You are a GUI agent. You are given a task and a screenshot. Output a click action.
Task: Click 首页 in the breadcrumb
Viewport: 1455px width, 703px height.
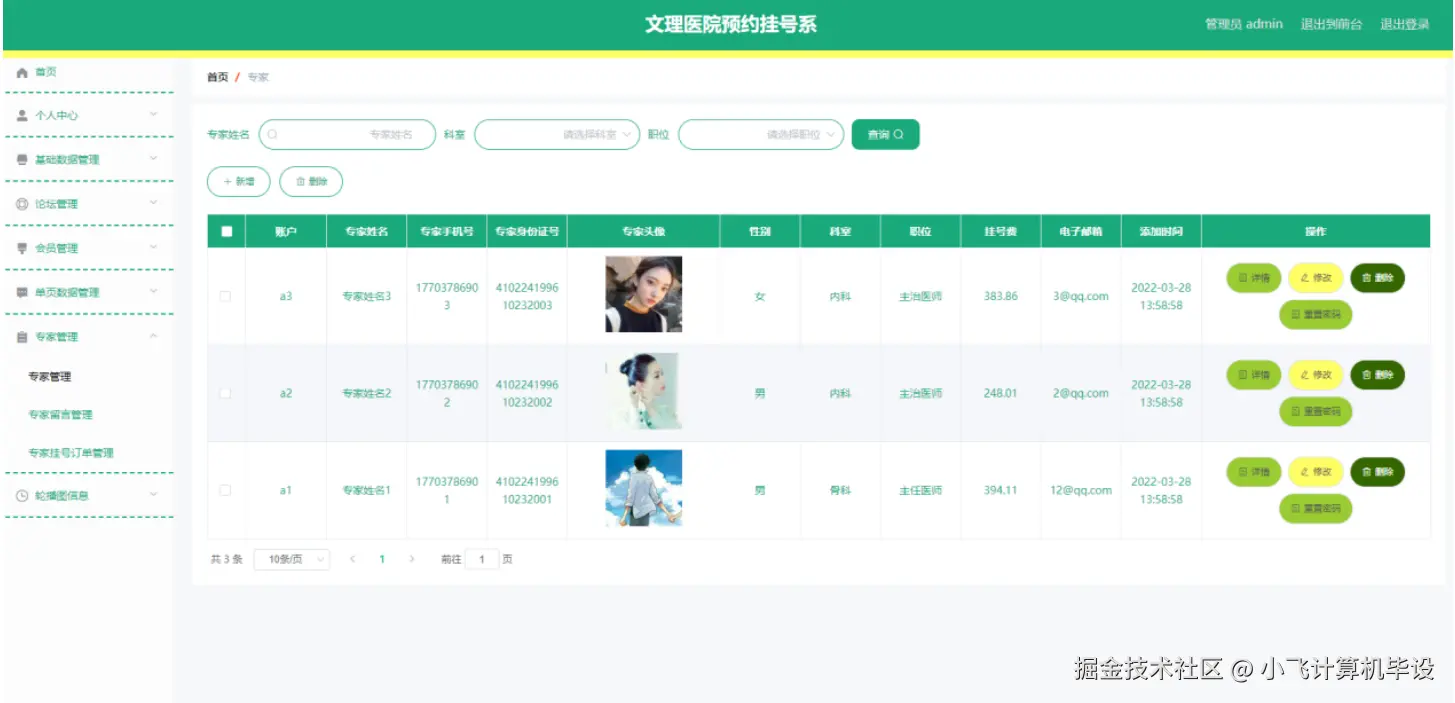(x=217, y=77)
